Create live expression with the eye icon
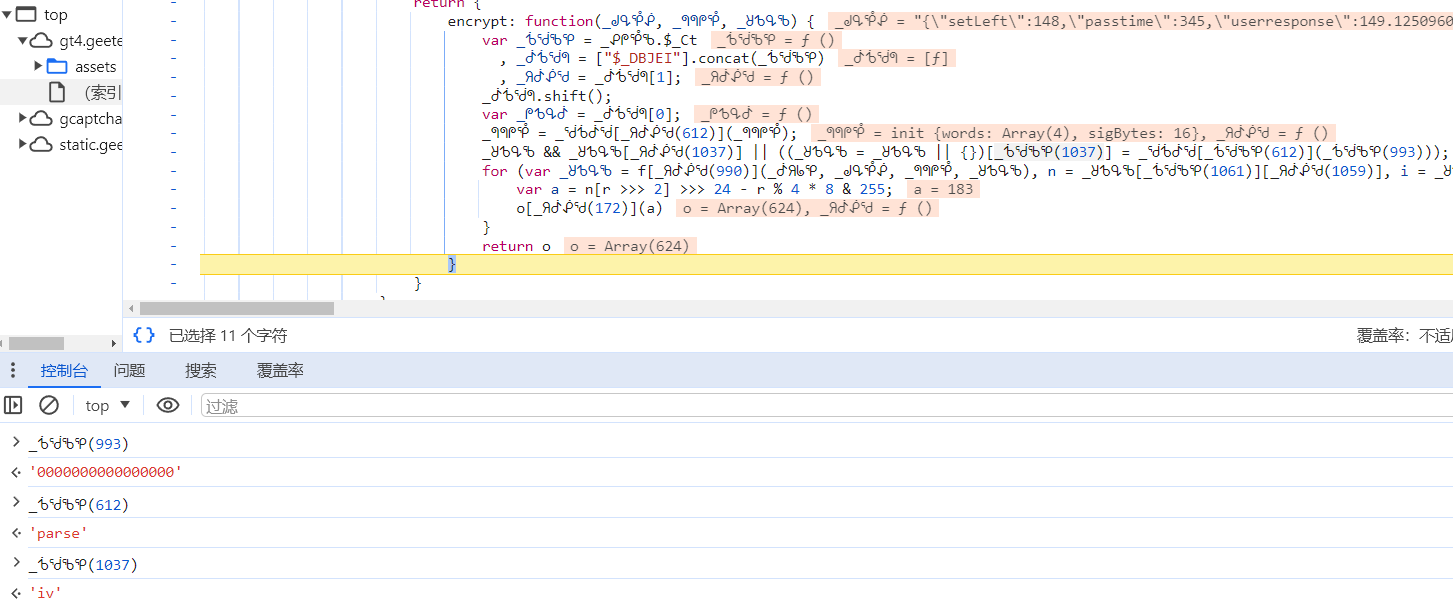The image size is (1453, 615). click(168, 405)
